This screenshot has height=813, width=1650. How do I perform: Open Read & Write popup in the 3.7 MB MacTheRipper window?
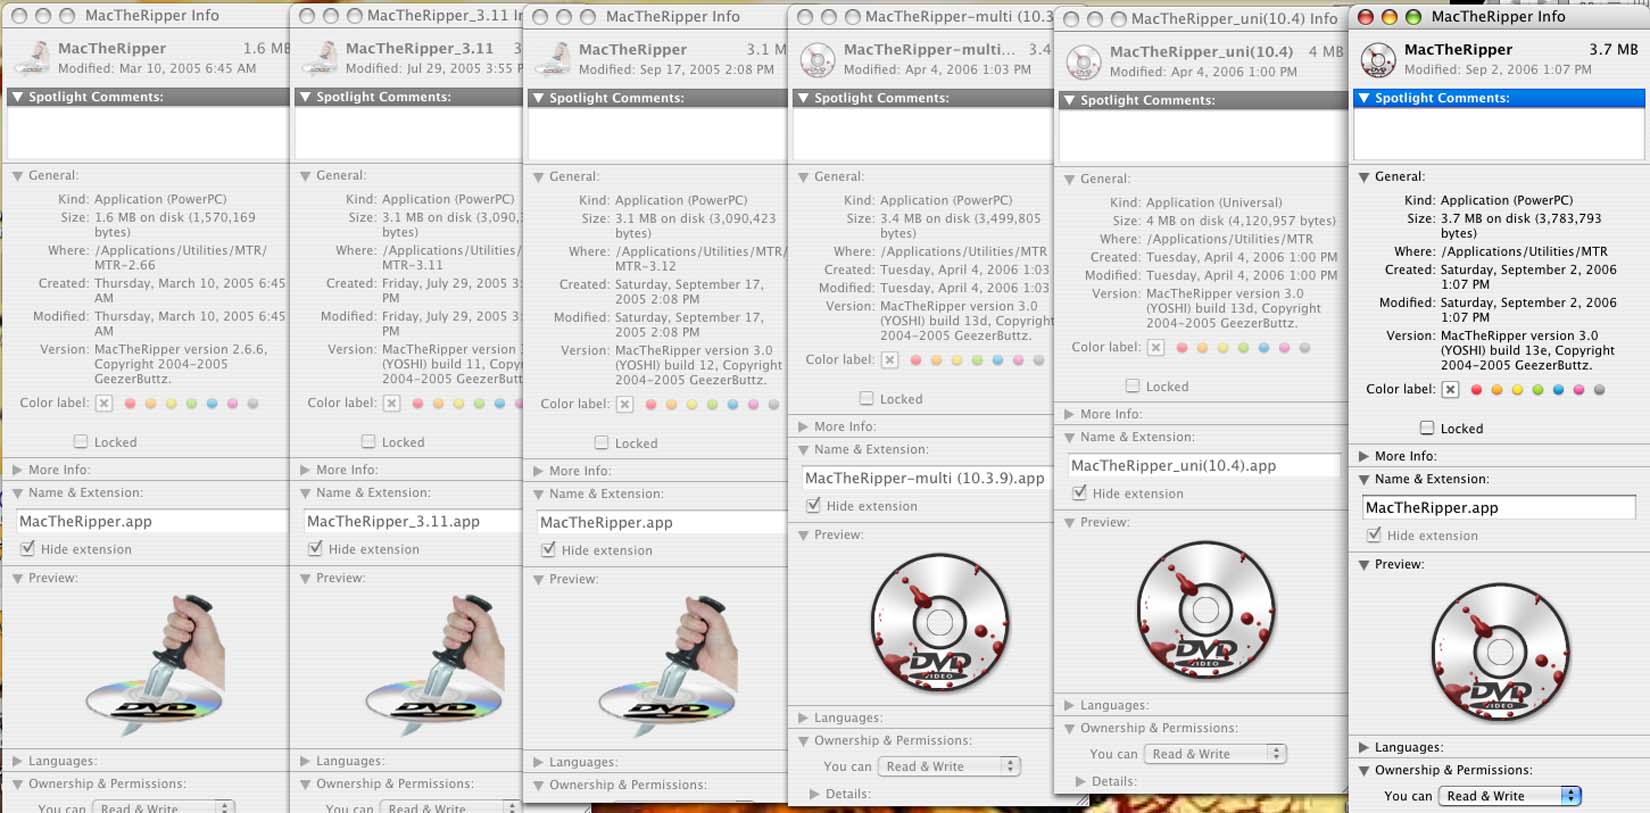pyautogui.click(x=1510, y=796)
